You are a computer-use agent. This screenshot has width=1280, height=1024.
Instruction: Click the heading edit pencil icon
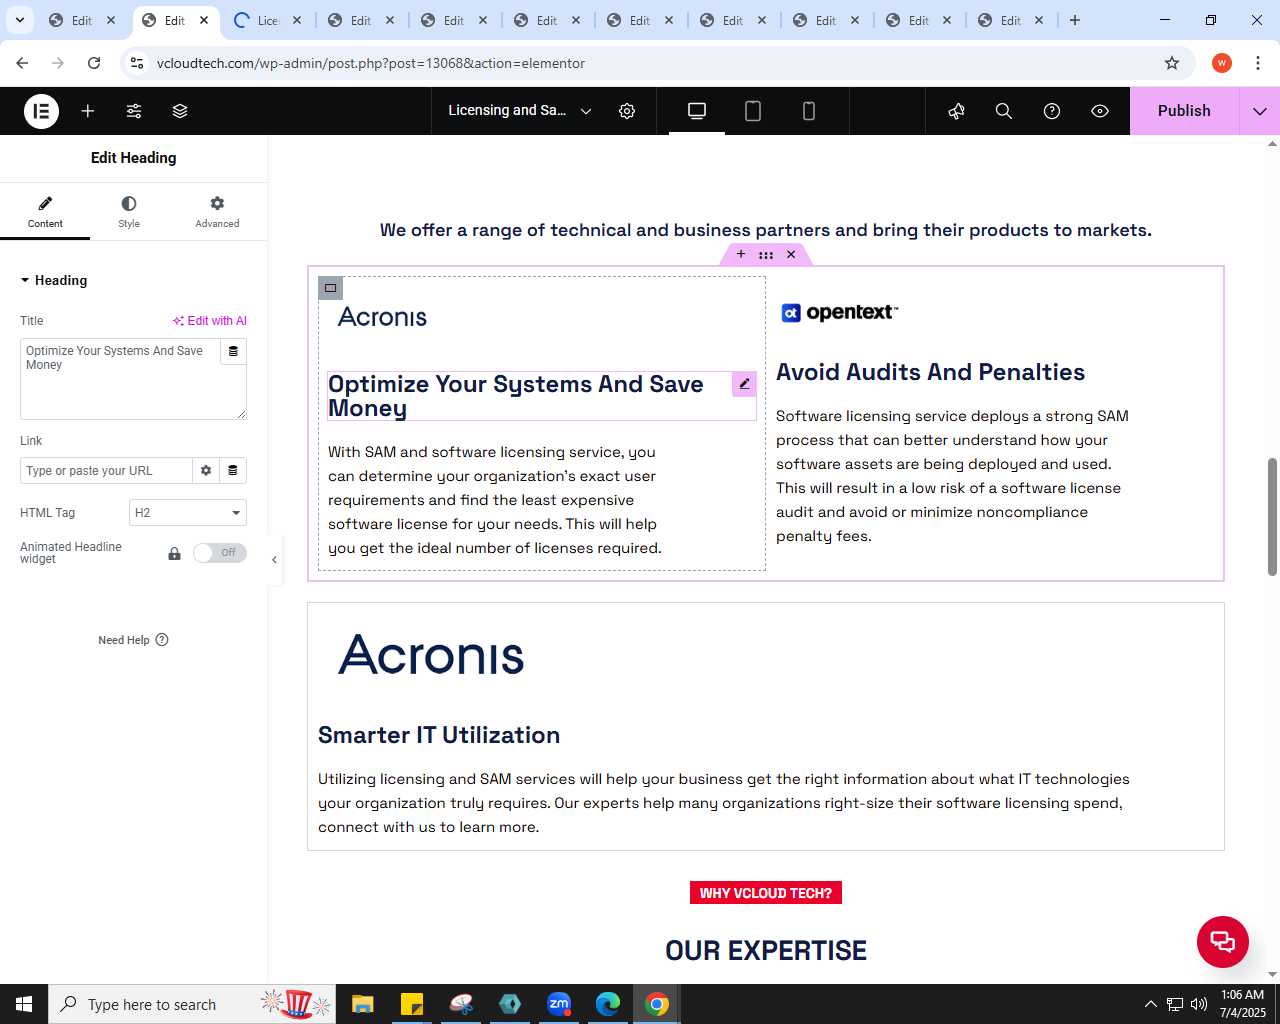(x=744, y=384)
